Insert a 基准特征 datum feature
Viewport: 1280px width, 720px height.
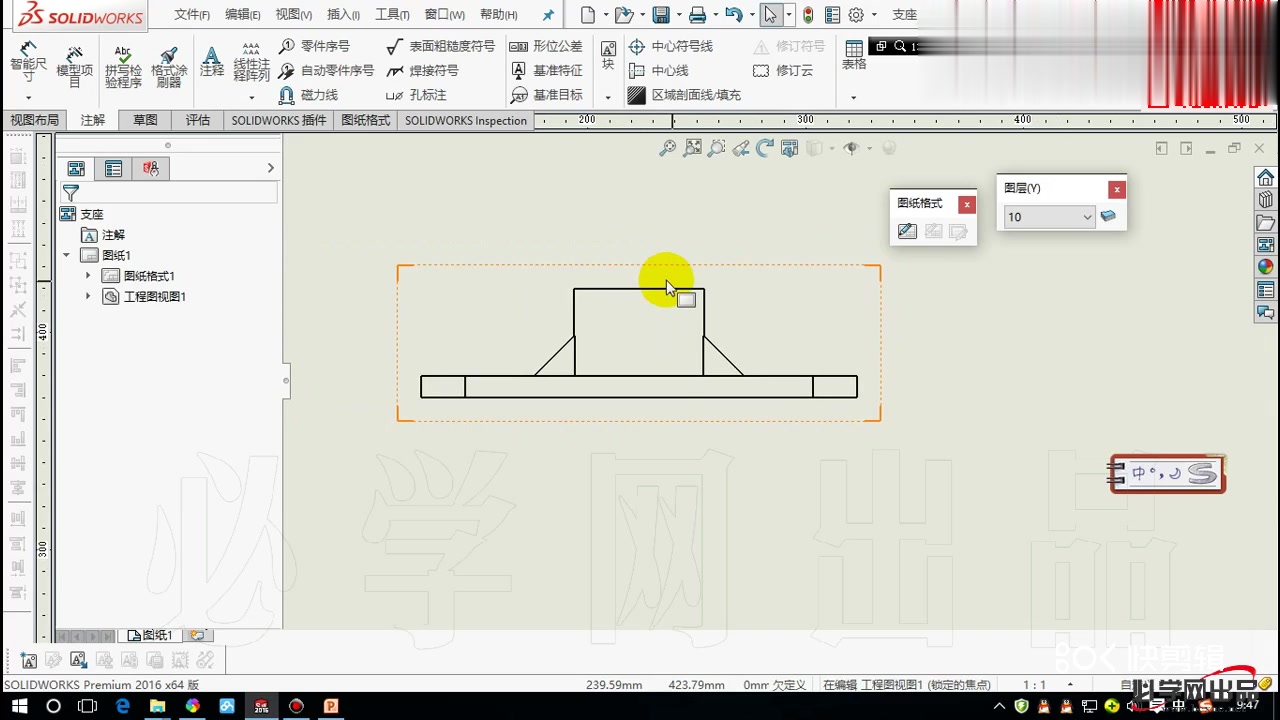[546, 71]
